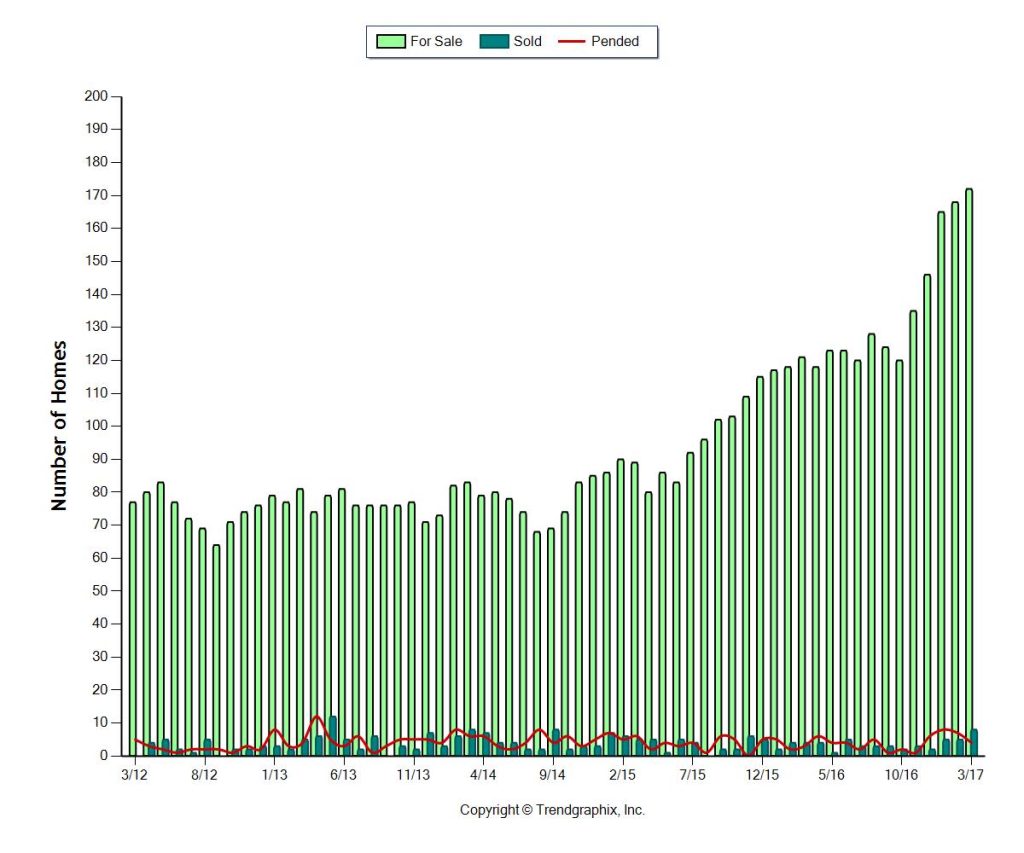Click the For Sale bar above 2/15
Image resolution: width=1024 pixels, height=853 pixels.
(620, 607)
